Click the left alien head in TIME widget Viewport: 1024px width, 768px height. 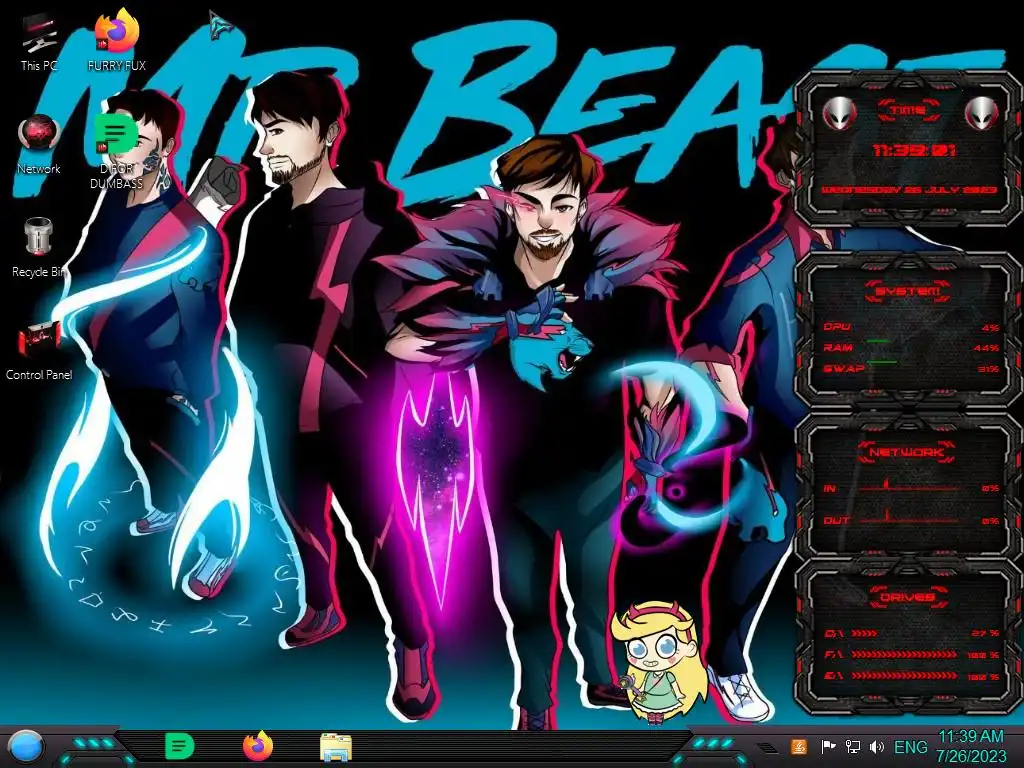838,114
